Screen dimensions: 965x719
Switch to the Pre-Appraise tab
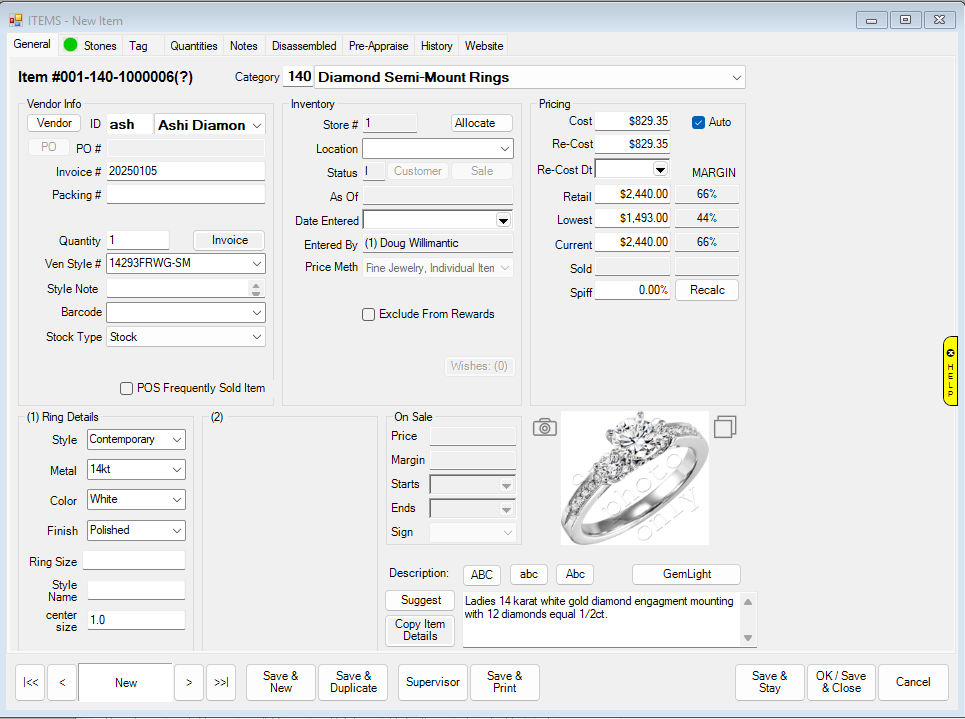[378, 46]
